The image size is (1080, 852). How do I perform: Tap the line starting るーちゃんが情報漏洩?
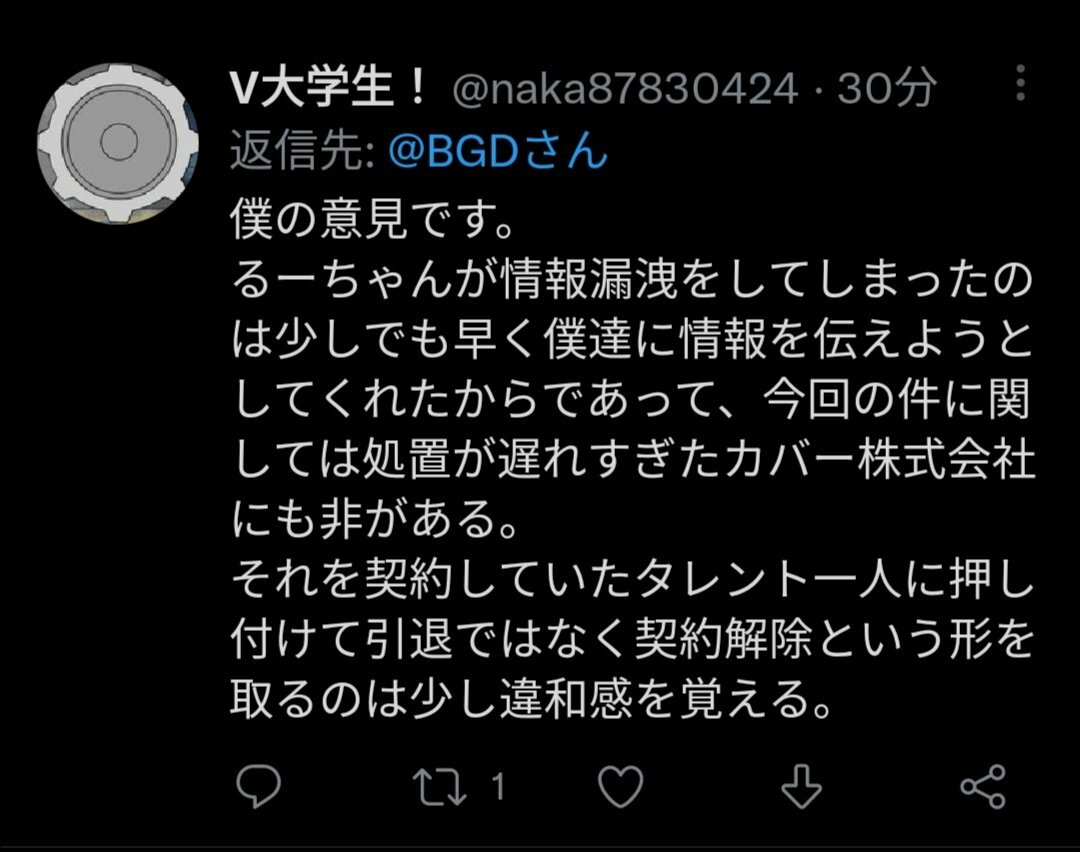pos(632,280)
